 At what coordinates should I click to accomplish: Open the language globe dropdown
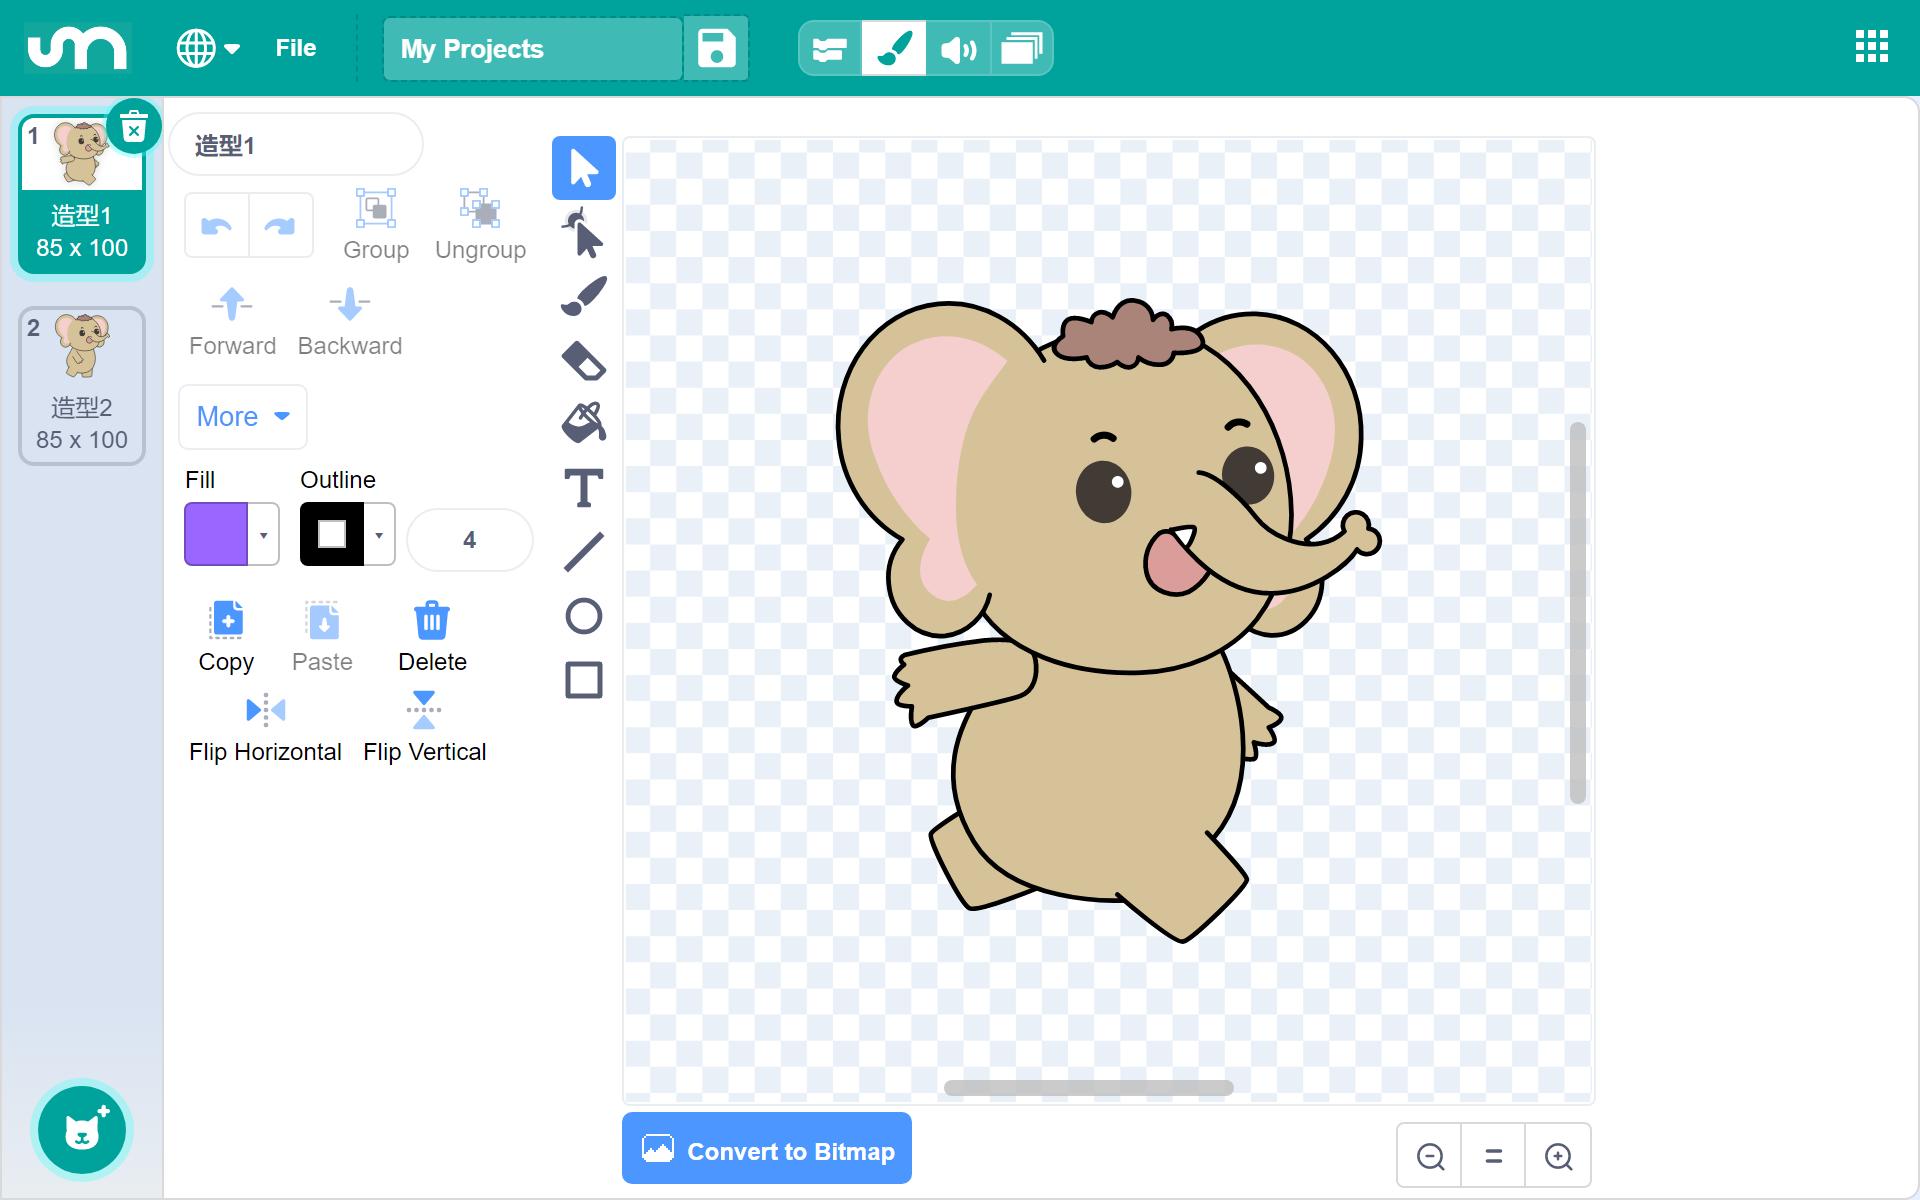[x=208, y=48]
